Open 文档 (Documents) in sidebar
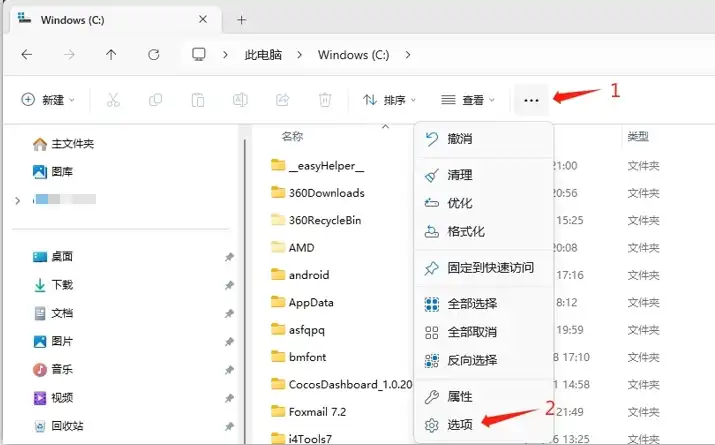This screenshot has width=715, height=445. click(x=53, y=313)
